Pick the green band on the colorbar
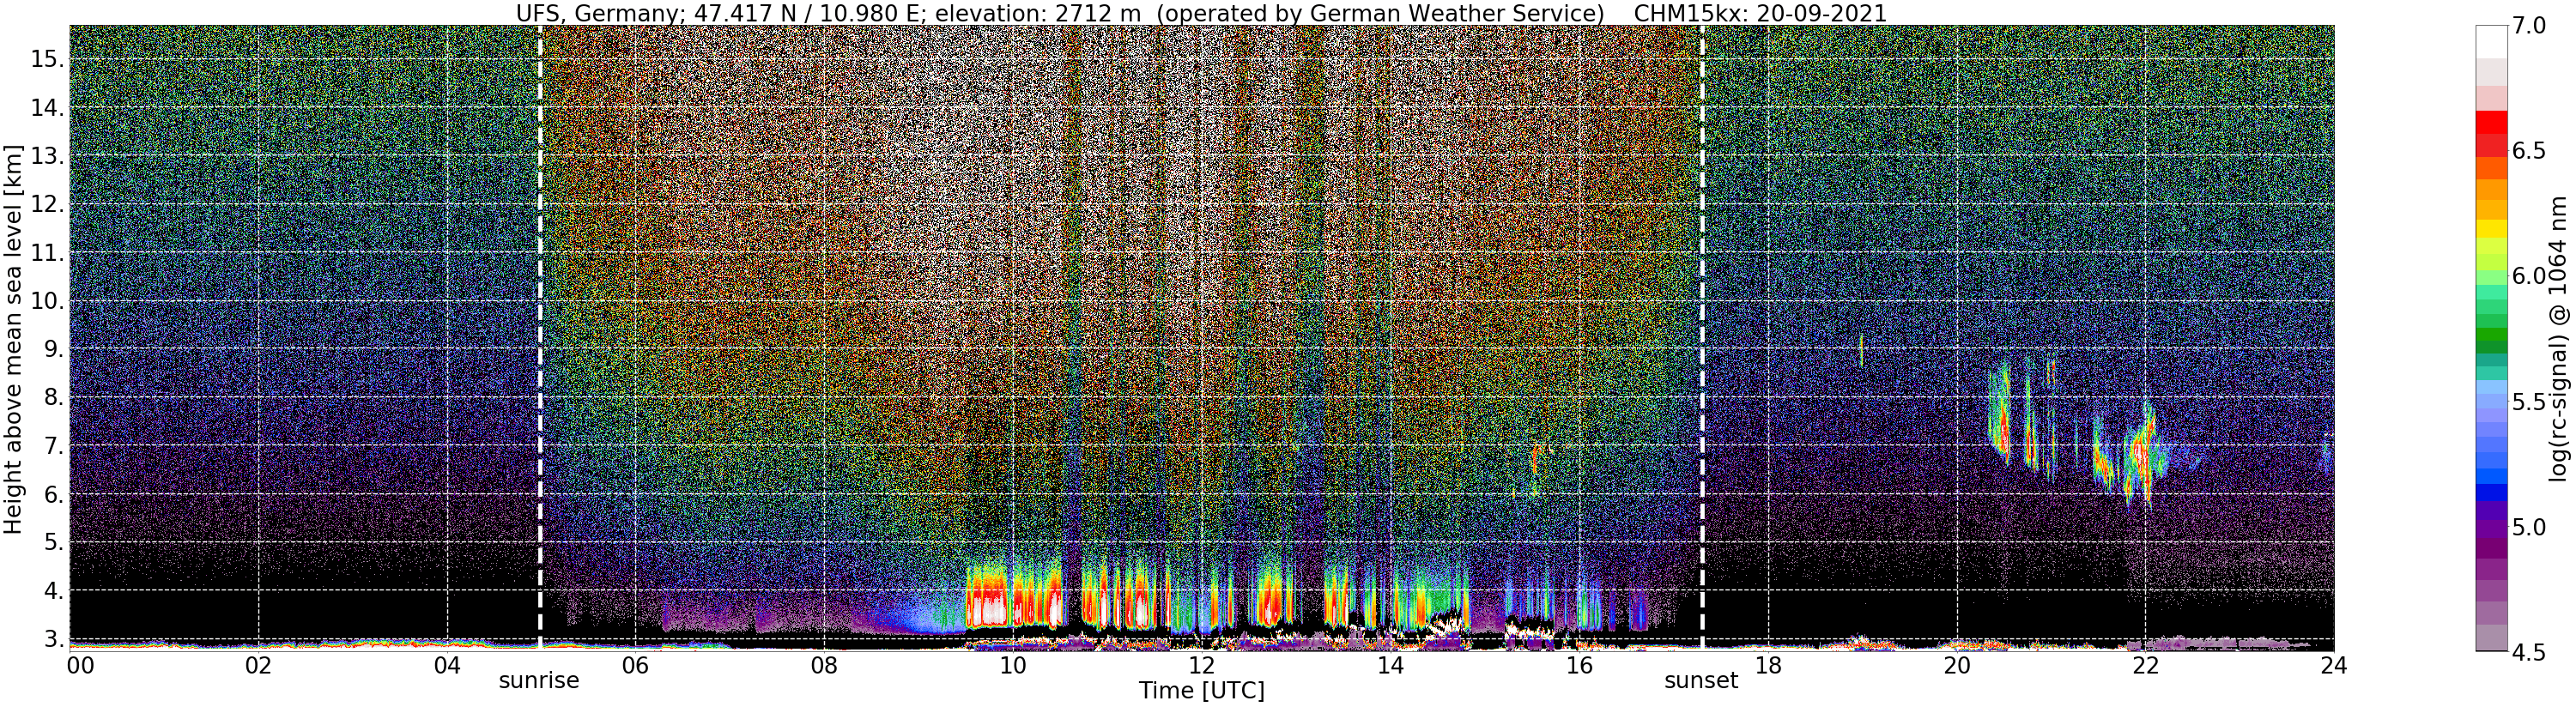The image size is (2576, 707). pos(2491,335)
